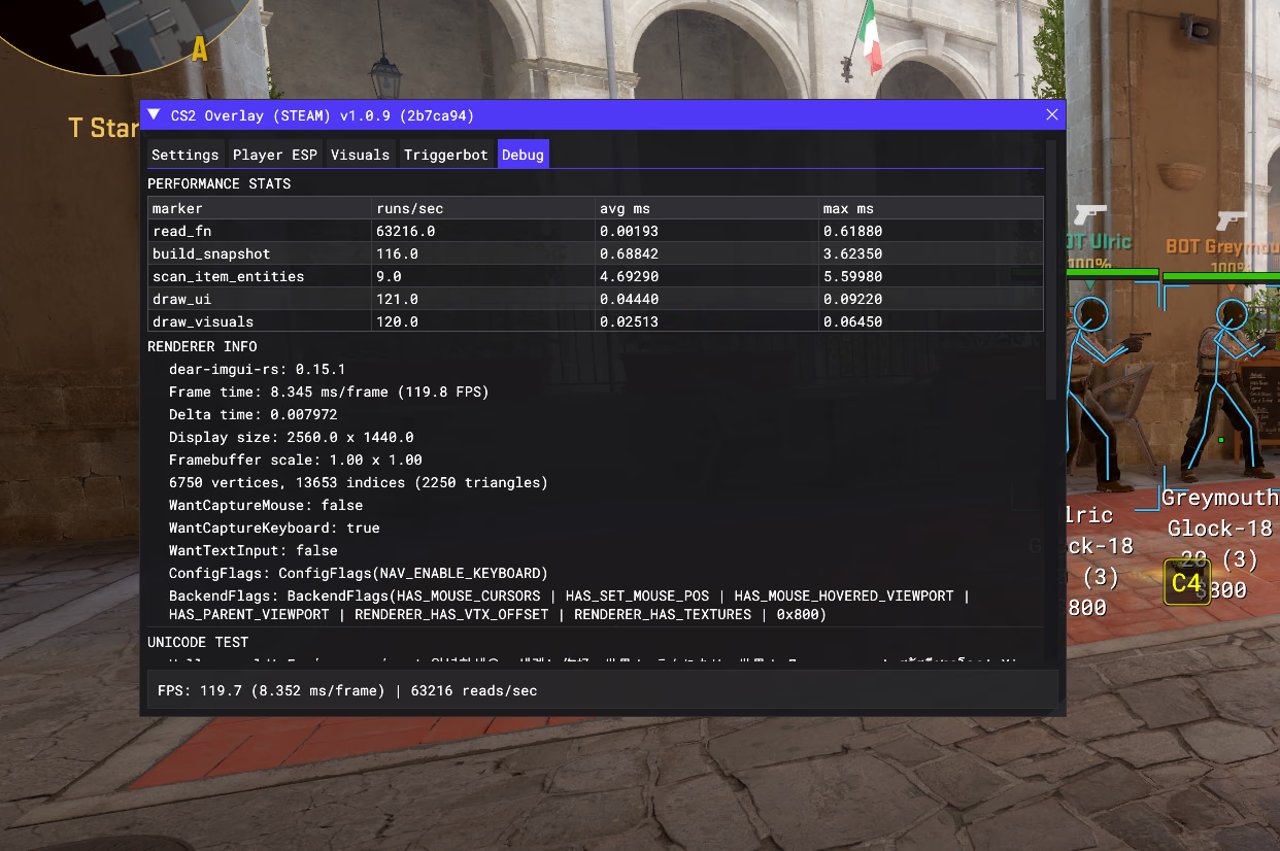Image resolution: width=1280 pixels, height=851 pixels.
Task: Click the avg ms value 4.69290
Action: click(629, 276)
